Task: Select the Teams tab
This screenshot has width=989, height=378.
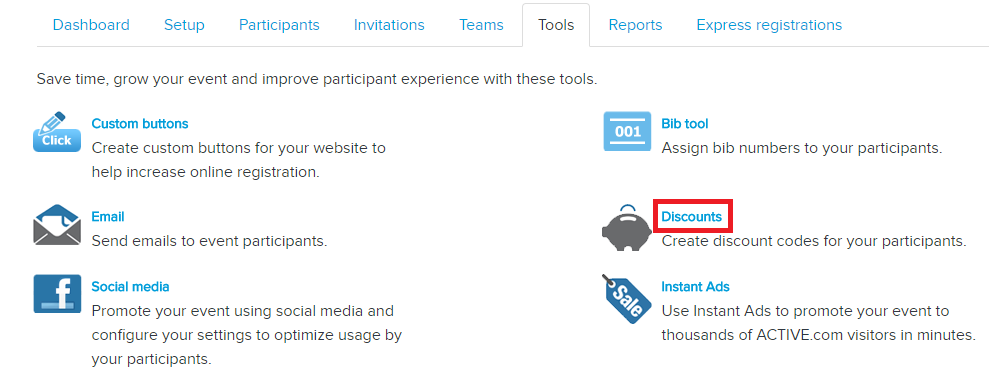Action: [x=481, y=25]
